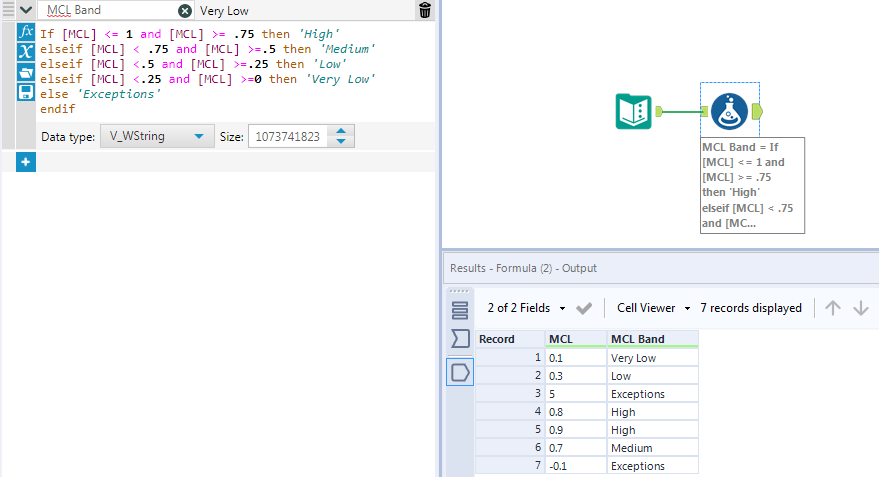Open saved expressions folder icon

26,72
